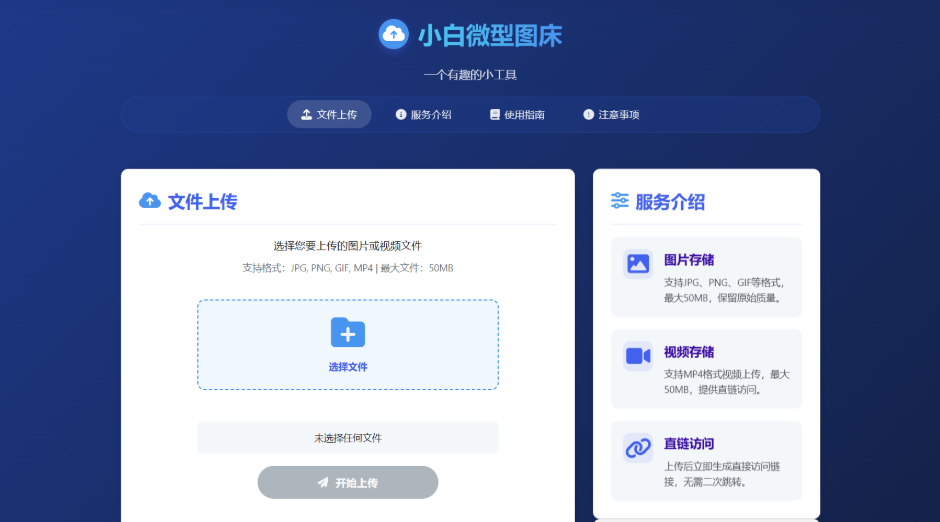Click the 文件上传 panel heading
The height and width of the screenshot is (522, 940).
point(203,201)
